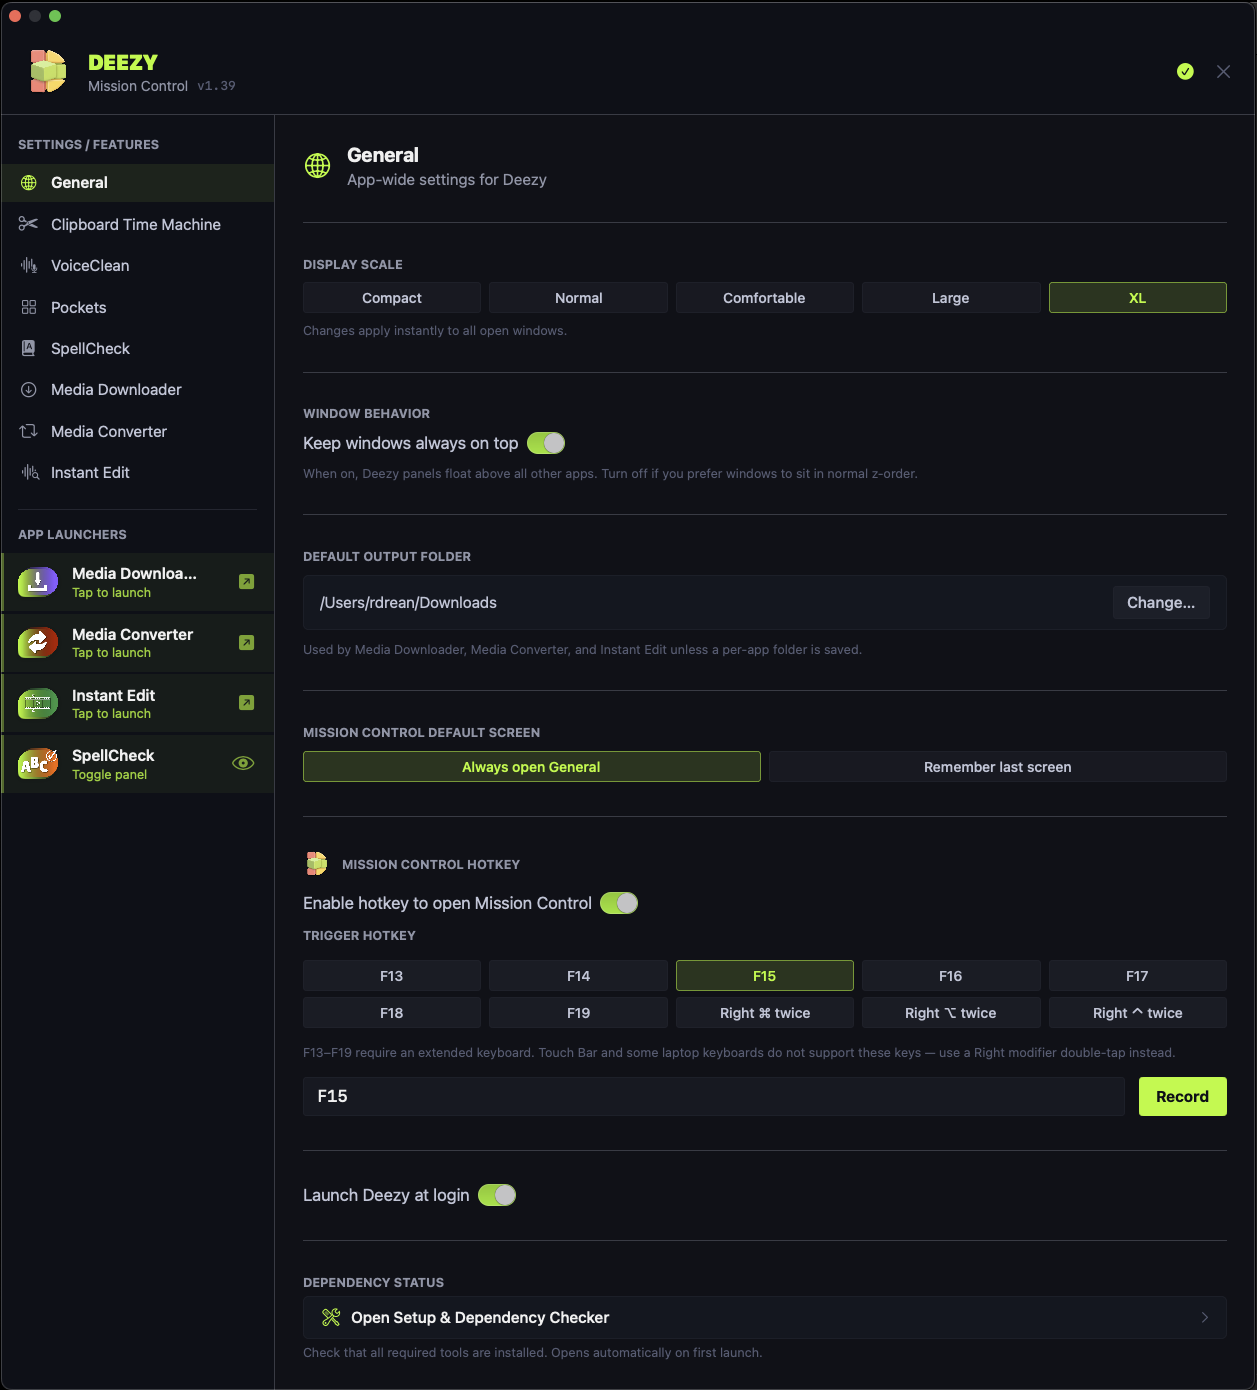Launch Media Converter from App Launchers
The height and width of the screenshot is (1390, 1257).
(x=138, y=643)
